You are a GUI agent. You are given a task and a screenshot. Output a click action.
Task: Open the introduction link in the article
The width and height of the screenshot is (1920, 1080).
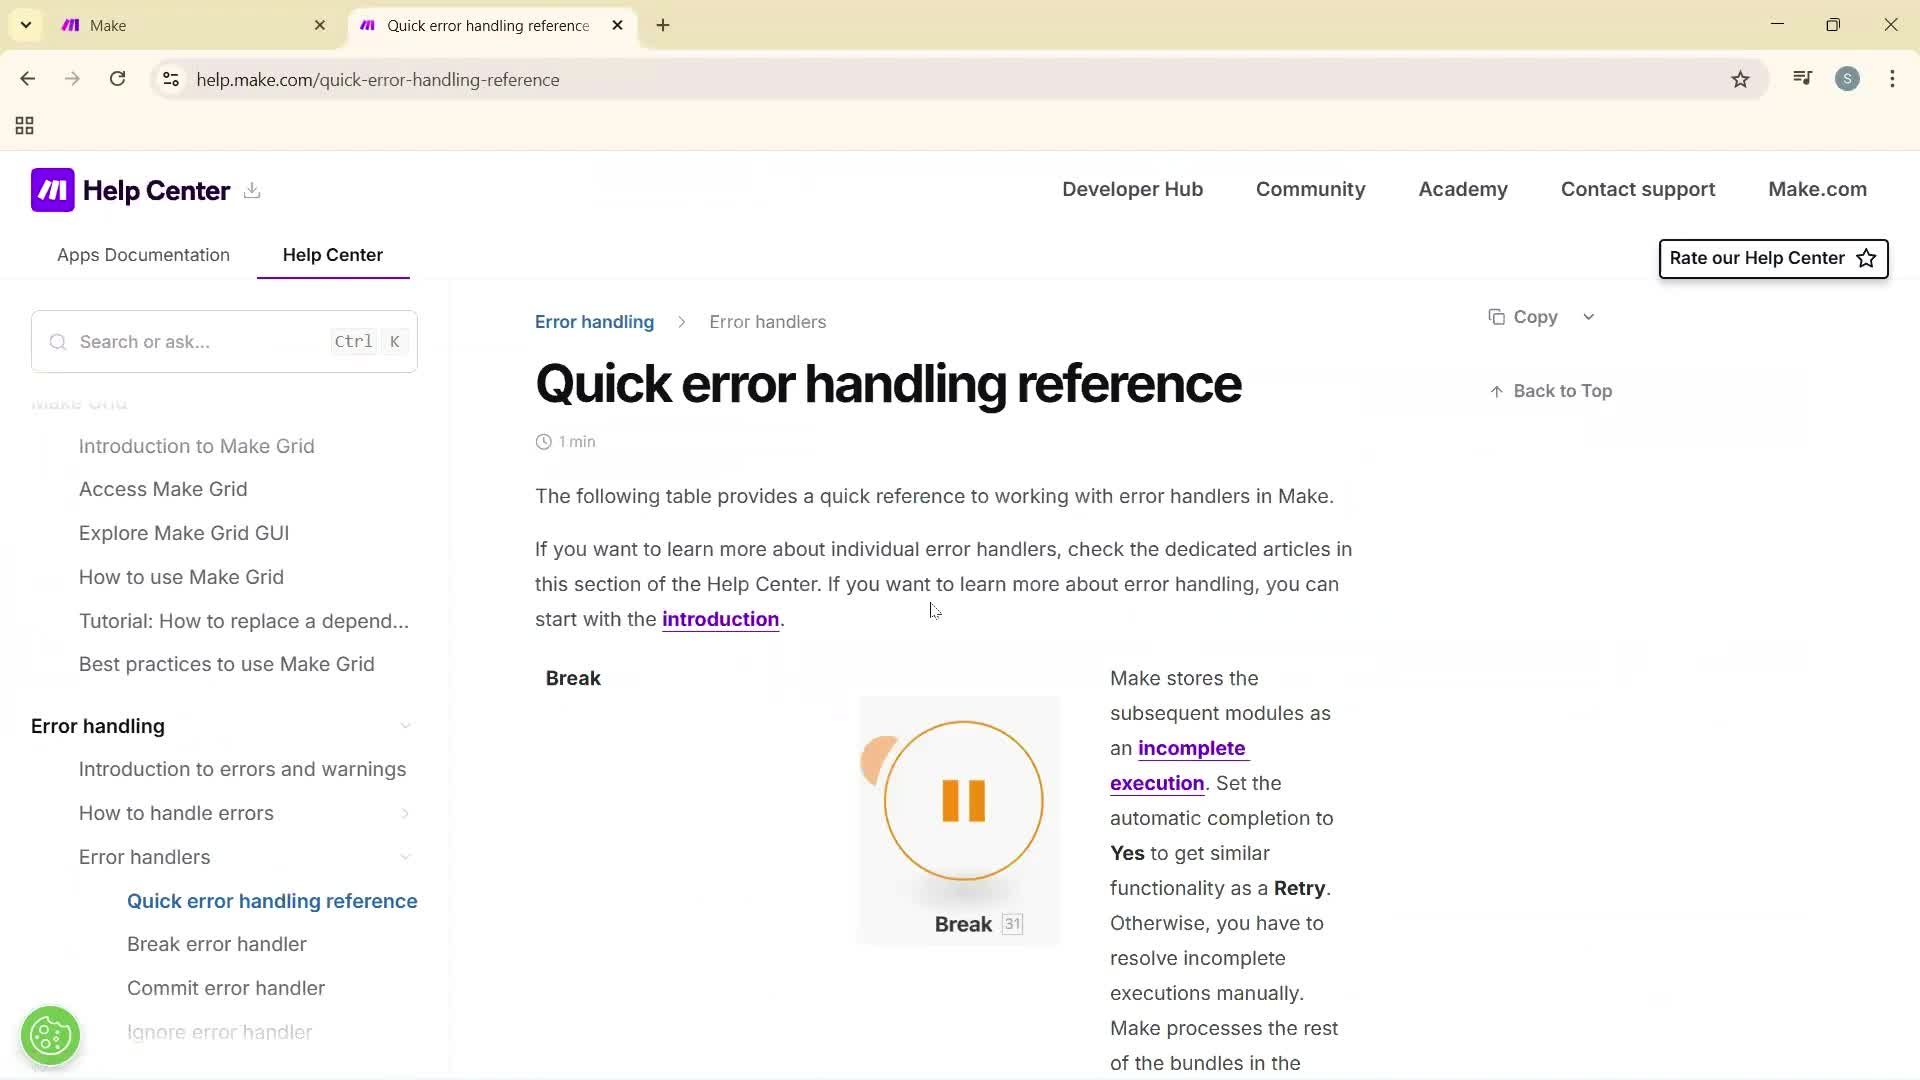coord(720,618)
